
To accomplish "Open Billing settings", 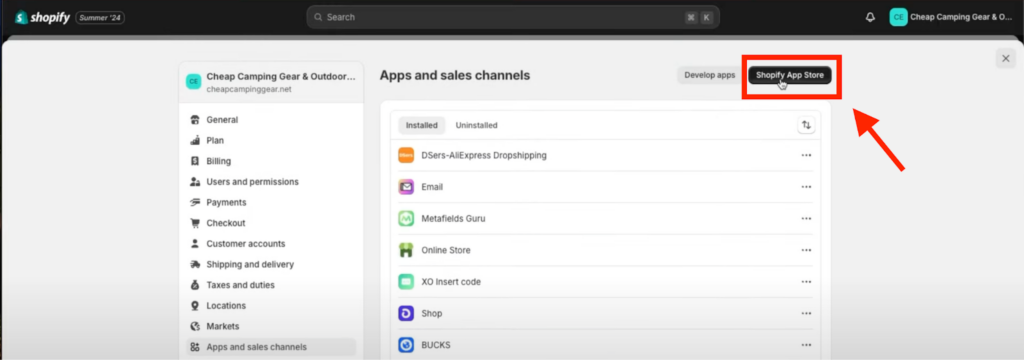I will pos(271,161).
